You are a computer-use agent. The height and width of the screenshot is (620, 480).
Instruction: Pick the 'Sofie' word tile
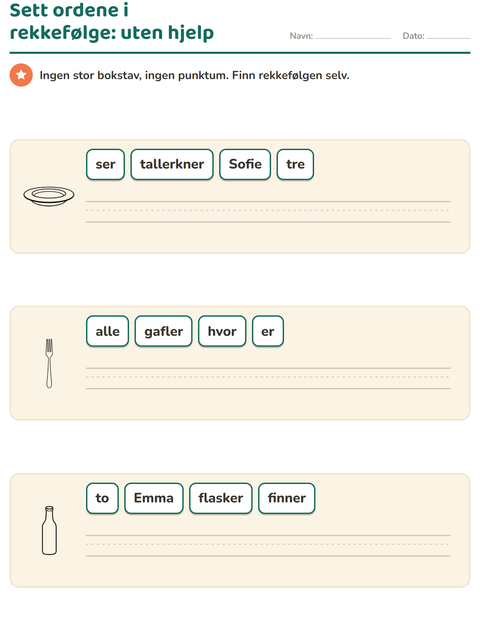click(245, 164)
